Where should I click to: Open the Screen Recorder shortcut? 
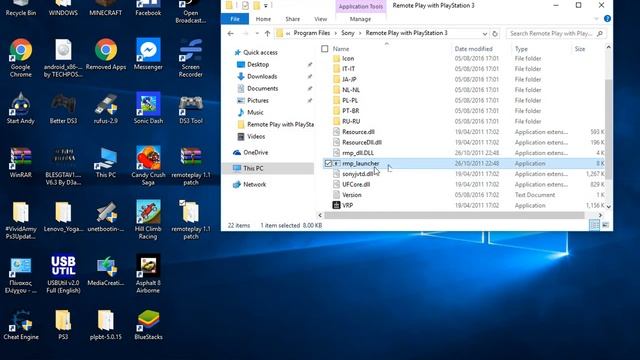(191, 58)
